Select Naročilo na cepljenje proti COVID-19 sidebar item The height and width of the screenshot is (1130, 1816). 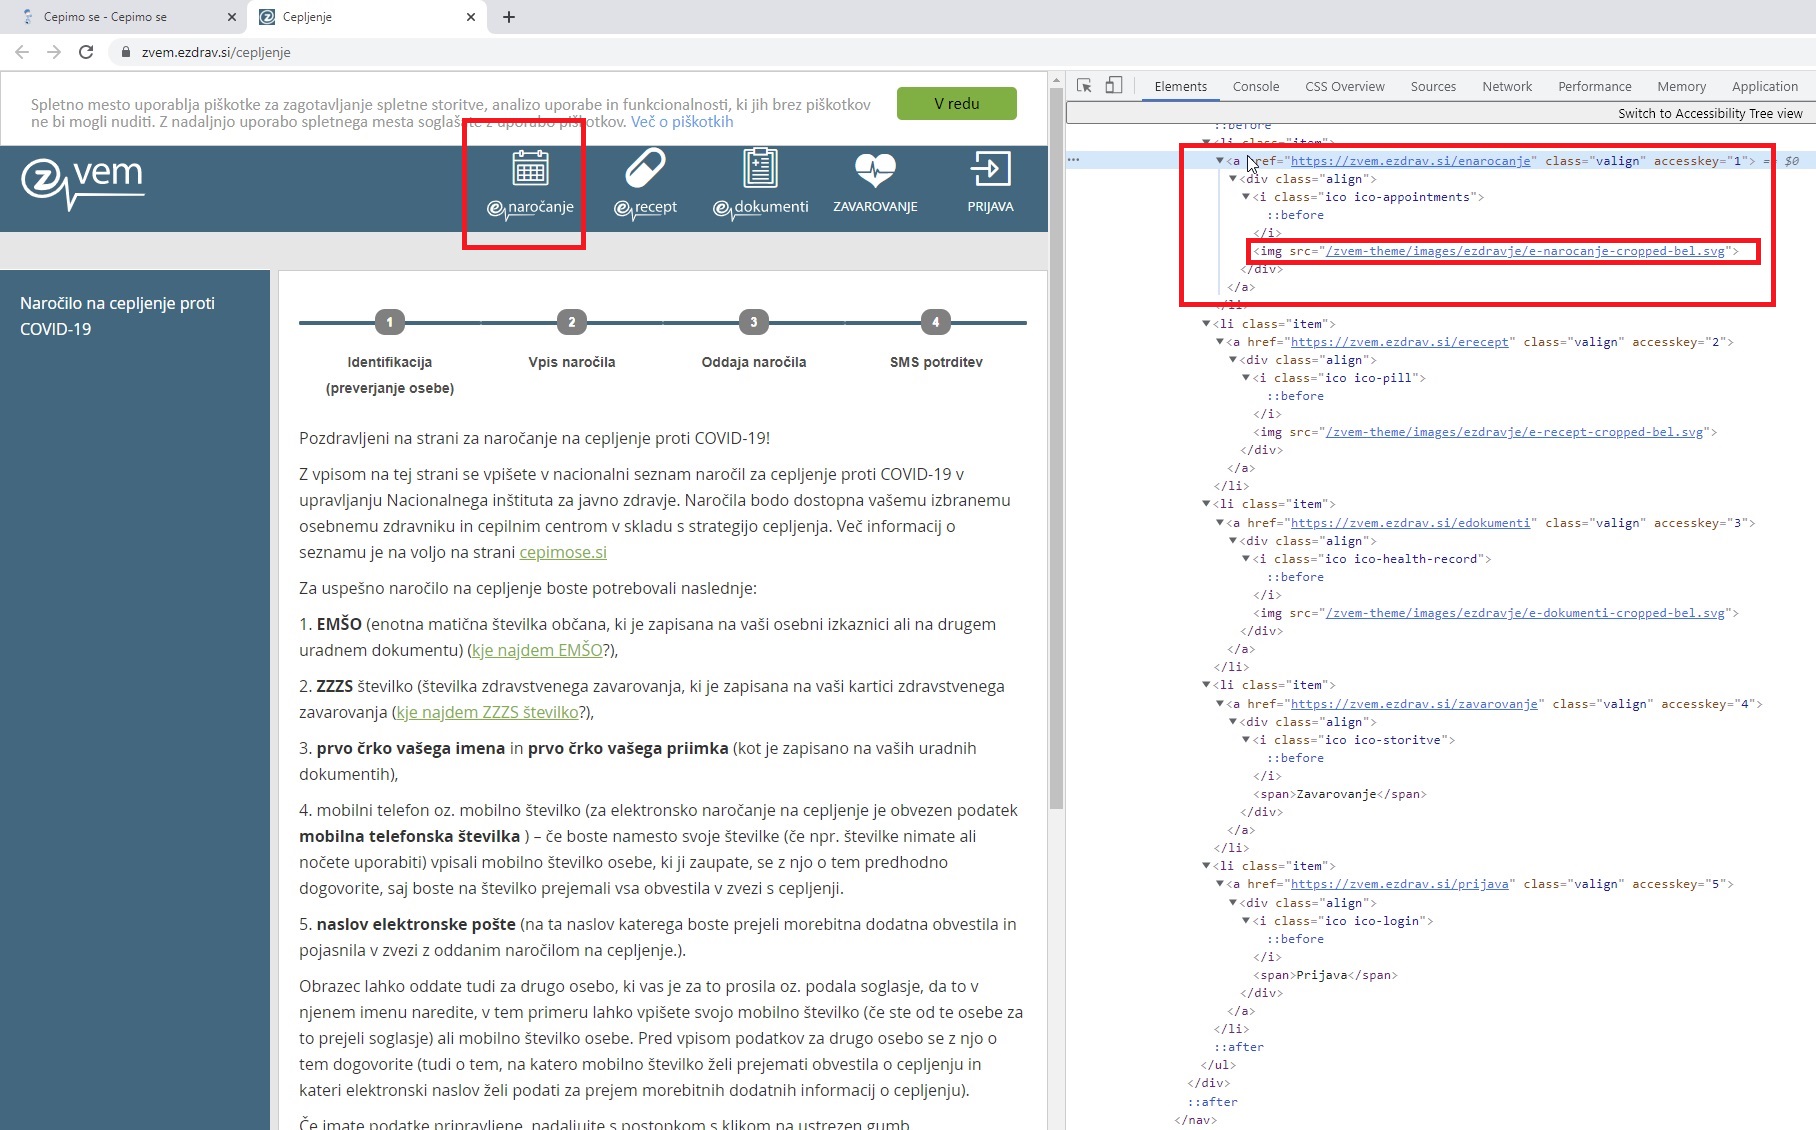tap(117, 316)
